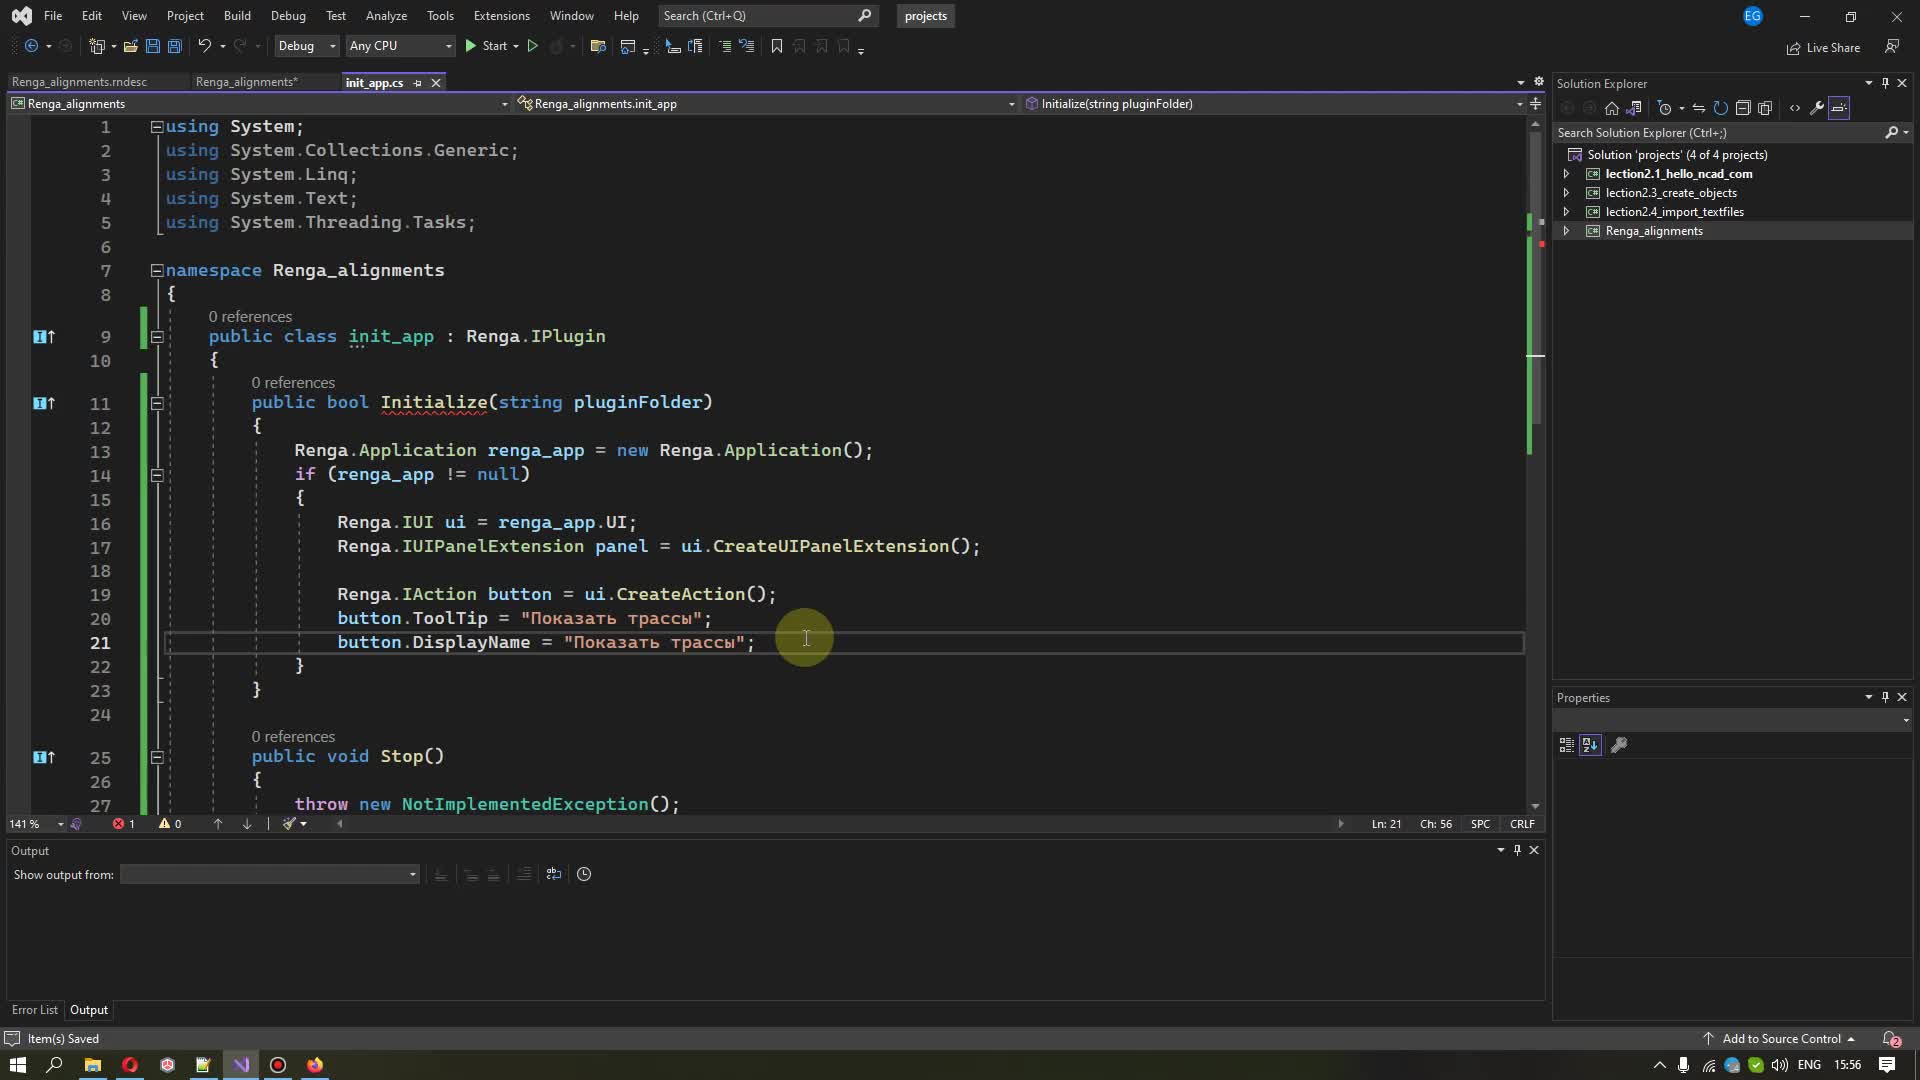Screen dimensions: 1920x1080
Task: Click the View Code icon
Action: tap(1795, 108)
